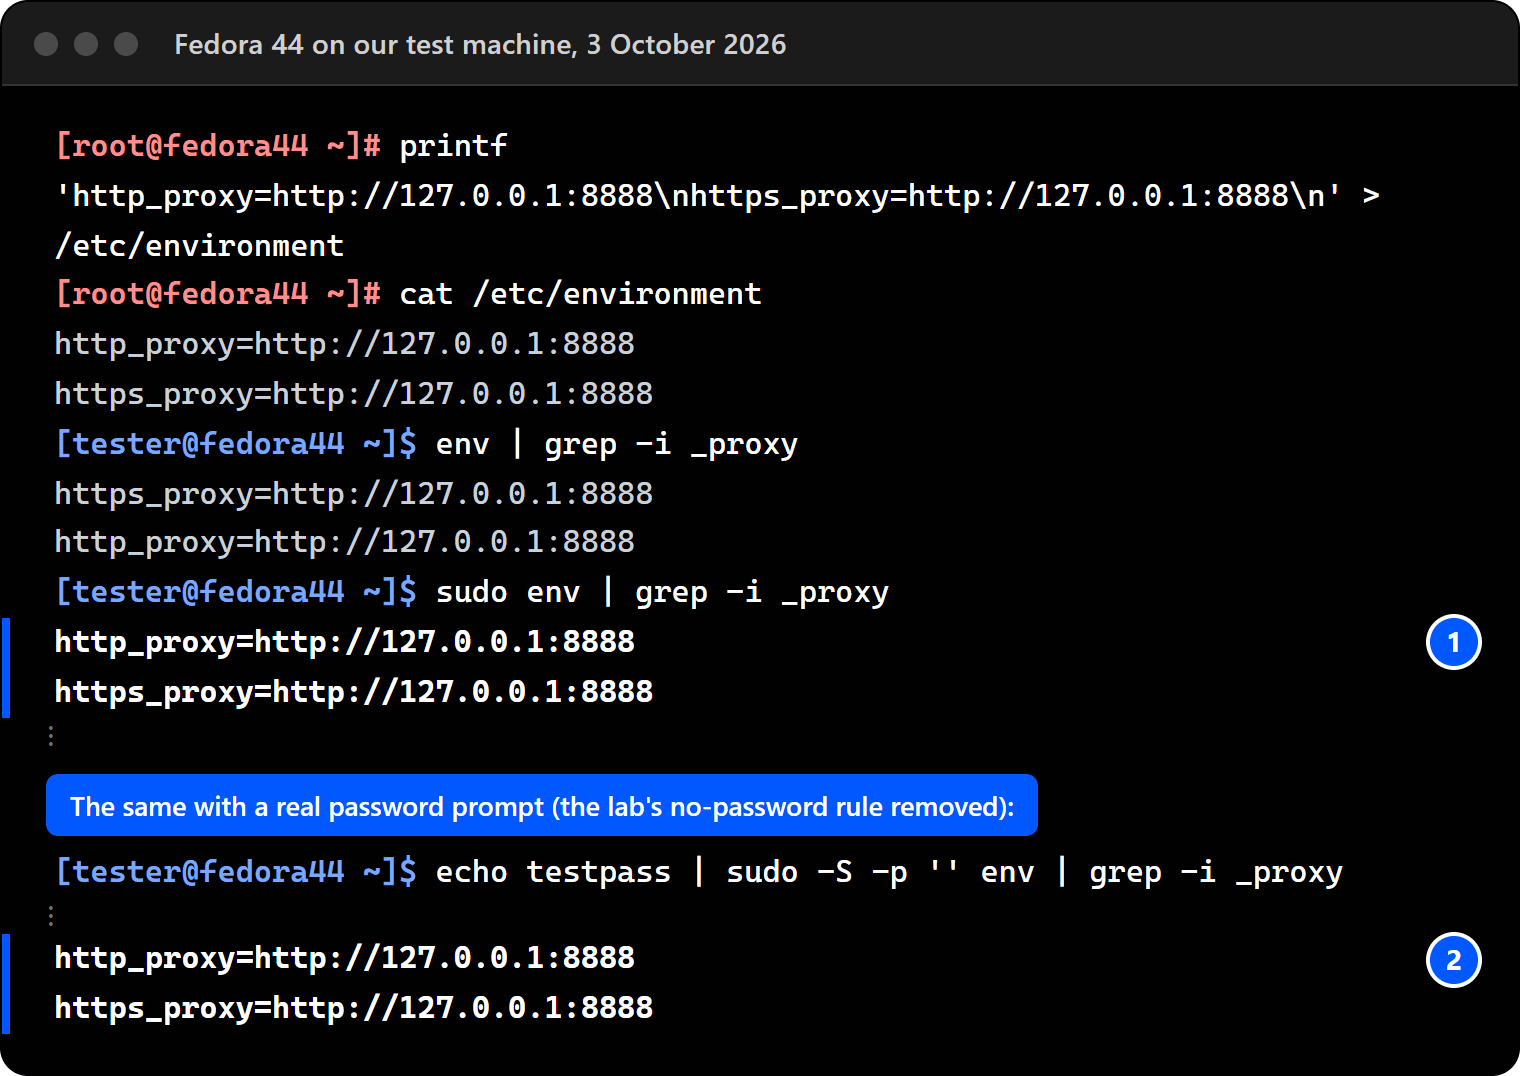Click the http_proxy line in the non-sudo env output
The image size is (1520, 1076).
[344, 542]
